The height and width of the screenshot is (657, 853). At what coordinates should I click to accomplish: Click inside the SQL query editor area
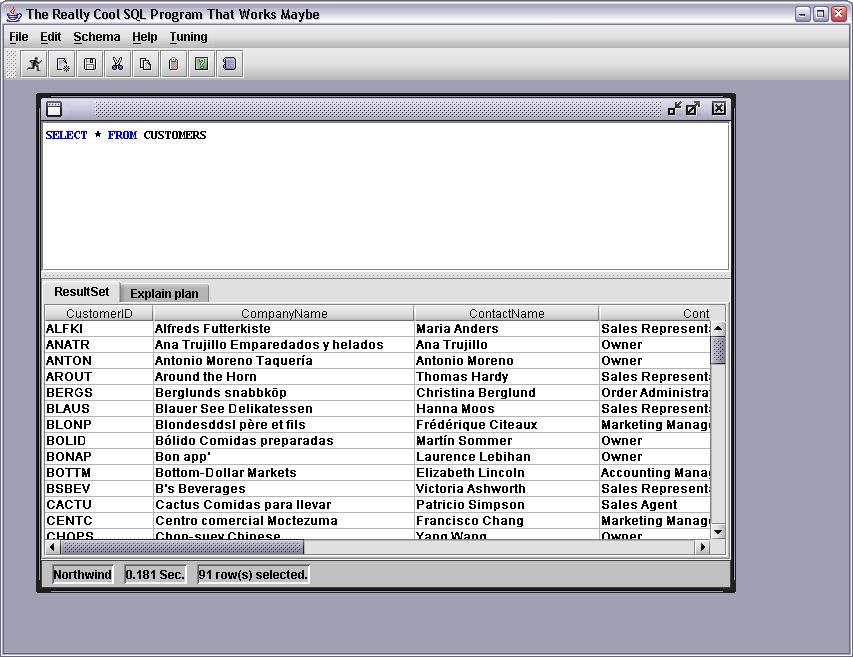coord(385,200)
